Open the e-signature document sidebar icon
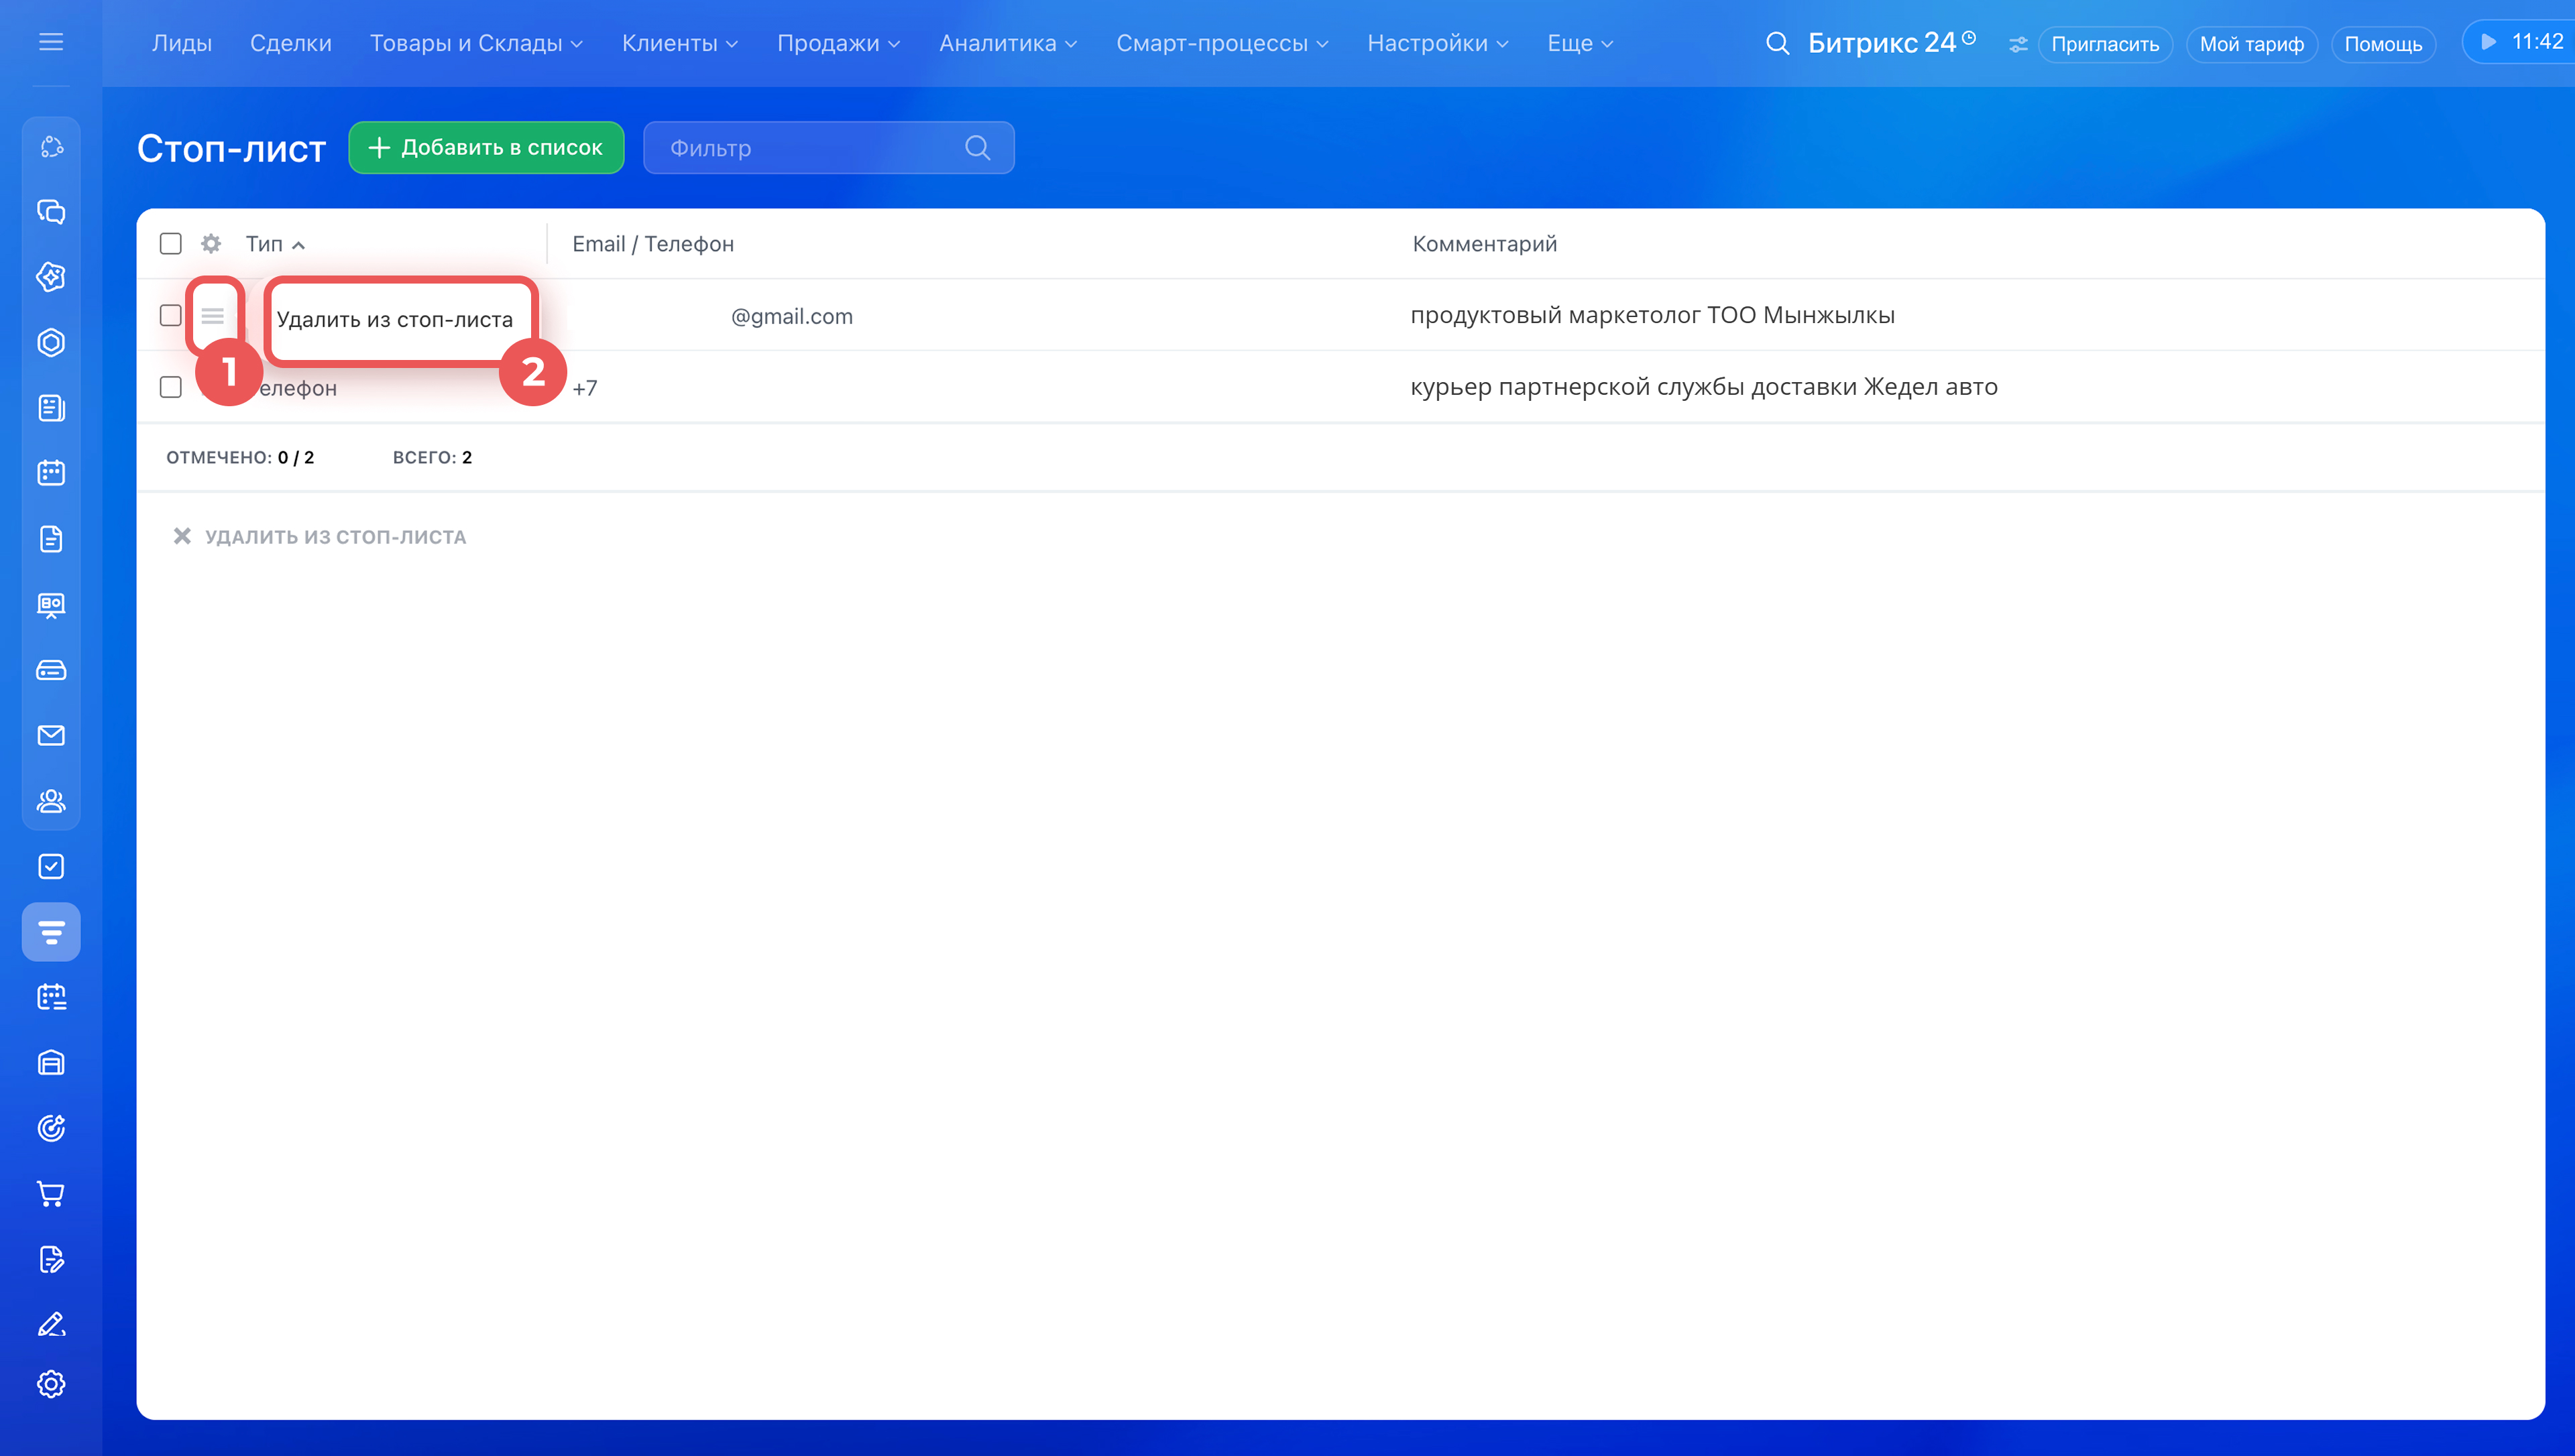The height and width of the screenshot is (1456, 2575). point(51,1259)
